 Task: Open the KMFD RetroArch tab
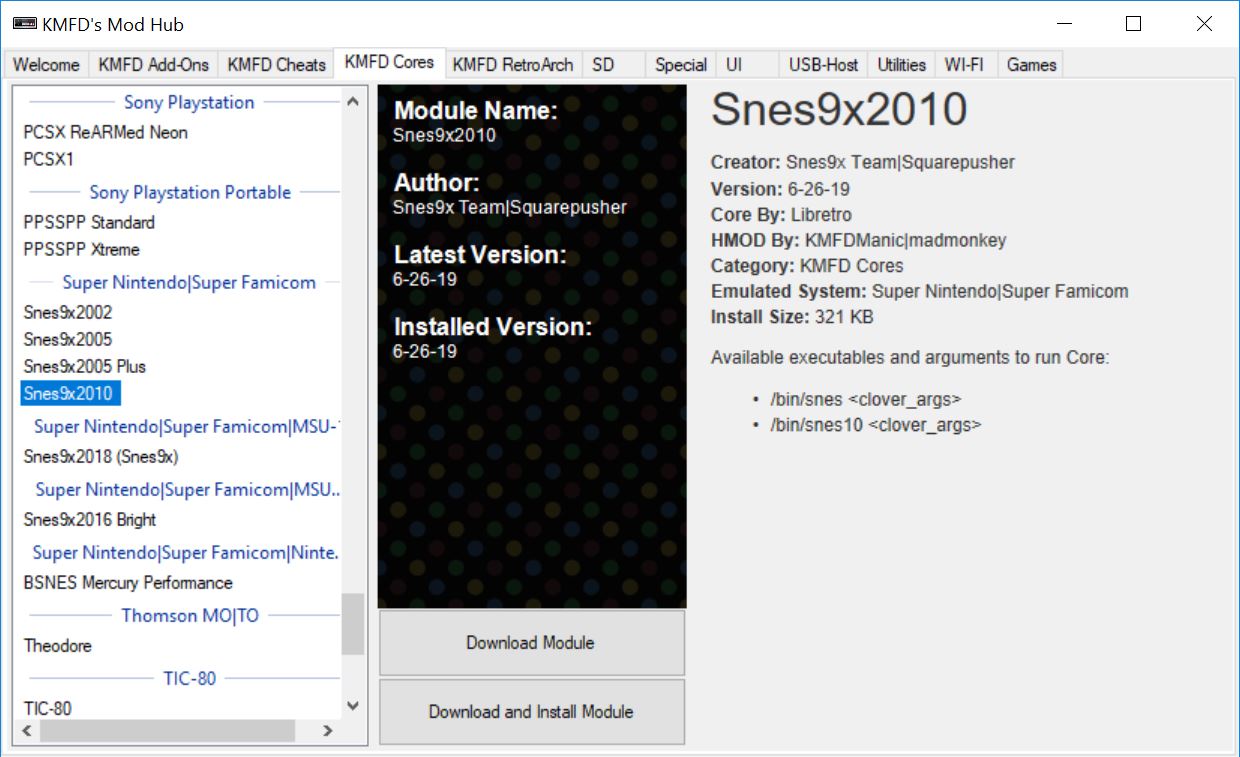tap(513, 64)
